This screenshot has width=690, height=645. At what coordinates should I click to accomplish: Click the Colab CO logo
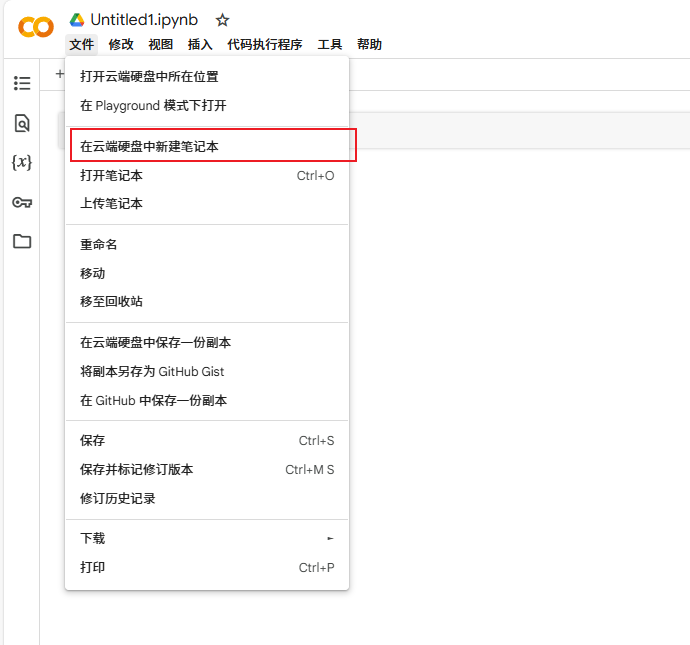click(x=36, y=27)
